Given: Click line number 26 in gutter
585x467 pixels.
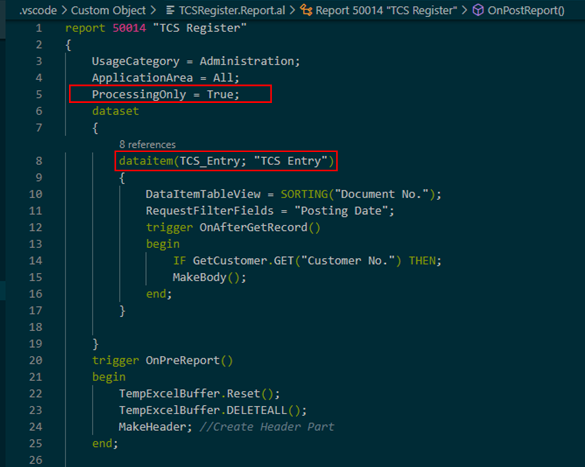Looking at the screenshot, I should point(36,460).
